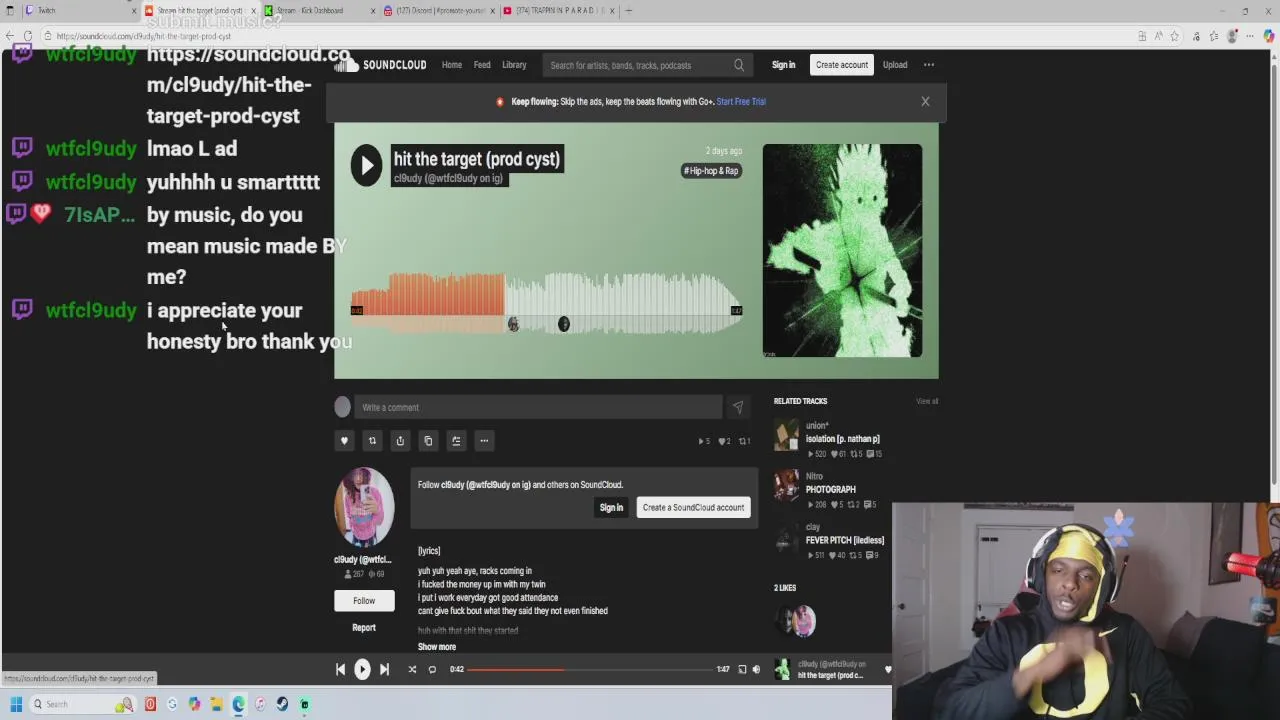
Task: Mute volume using the speaker icon
Action: tap(756, 669)
